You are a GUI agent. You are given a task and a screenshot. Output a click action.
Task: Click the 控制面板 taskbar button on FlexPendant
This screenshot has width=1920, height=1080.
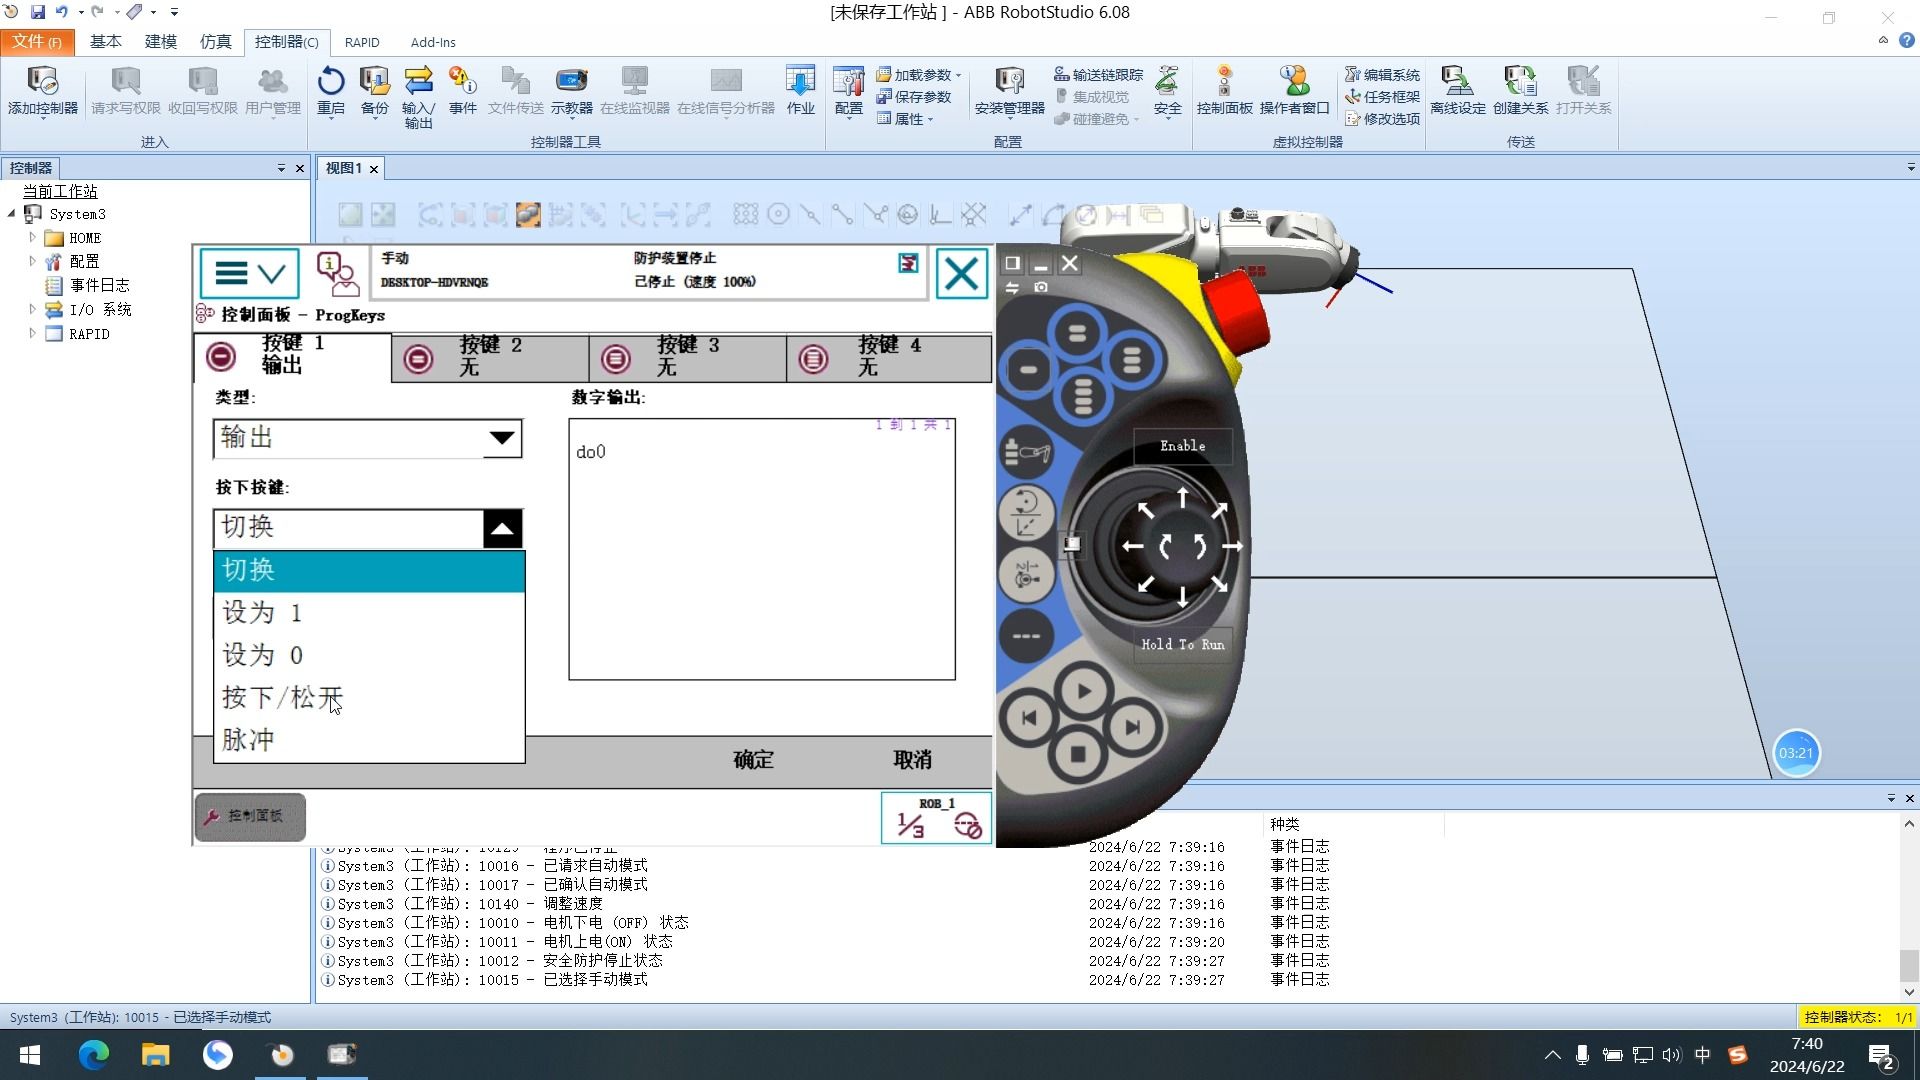[250, 817]
